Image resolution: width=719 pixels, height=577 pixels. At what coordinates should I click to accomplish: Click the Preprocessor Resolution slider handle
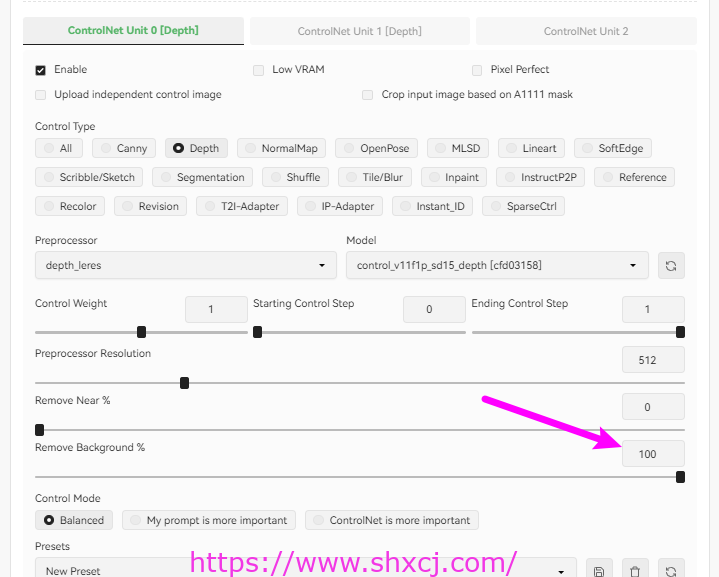[x=184, y=383]
